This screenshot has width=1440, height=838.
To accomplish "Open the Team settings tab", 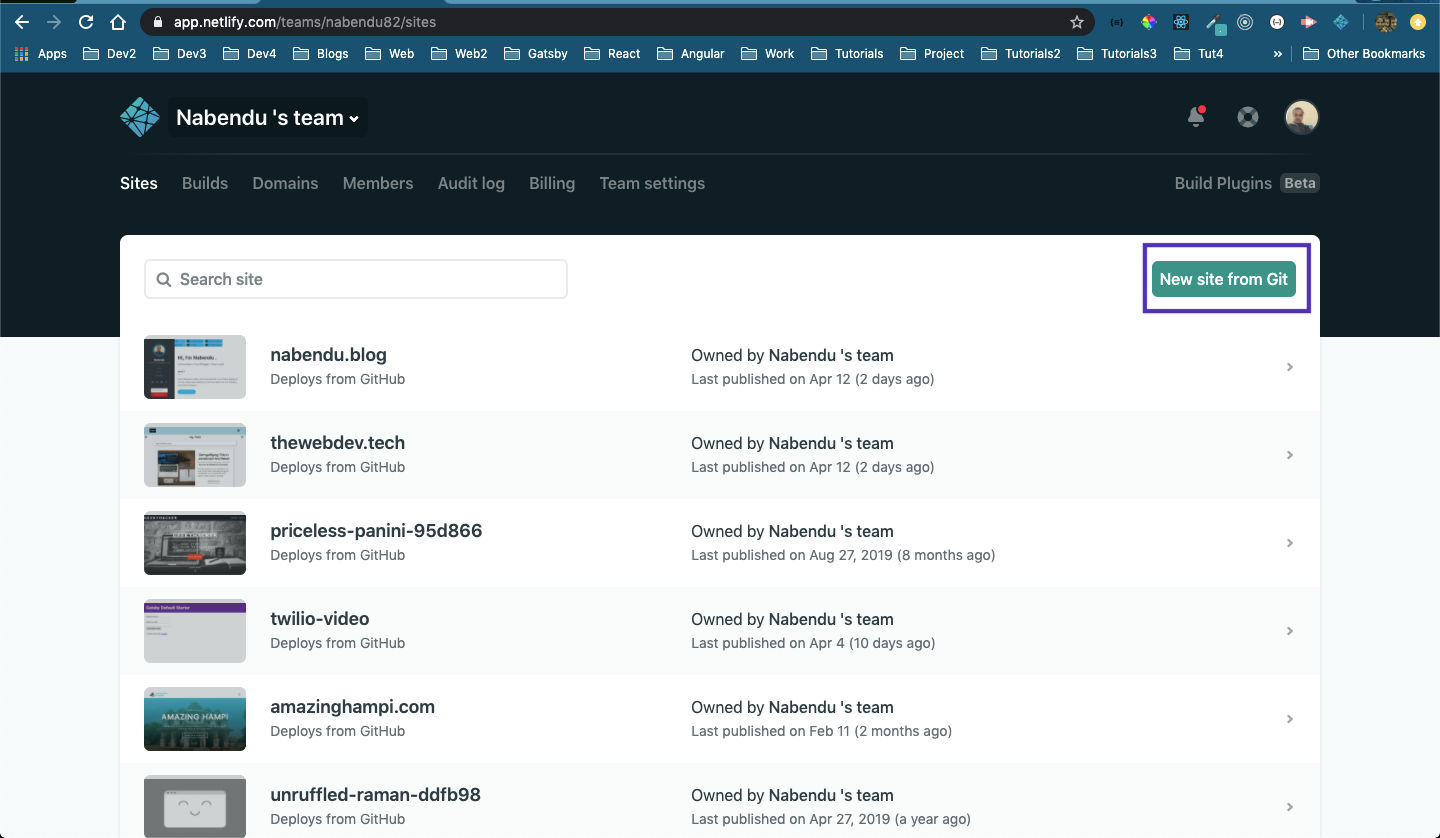I will (x=652, y=183).
